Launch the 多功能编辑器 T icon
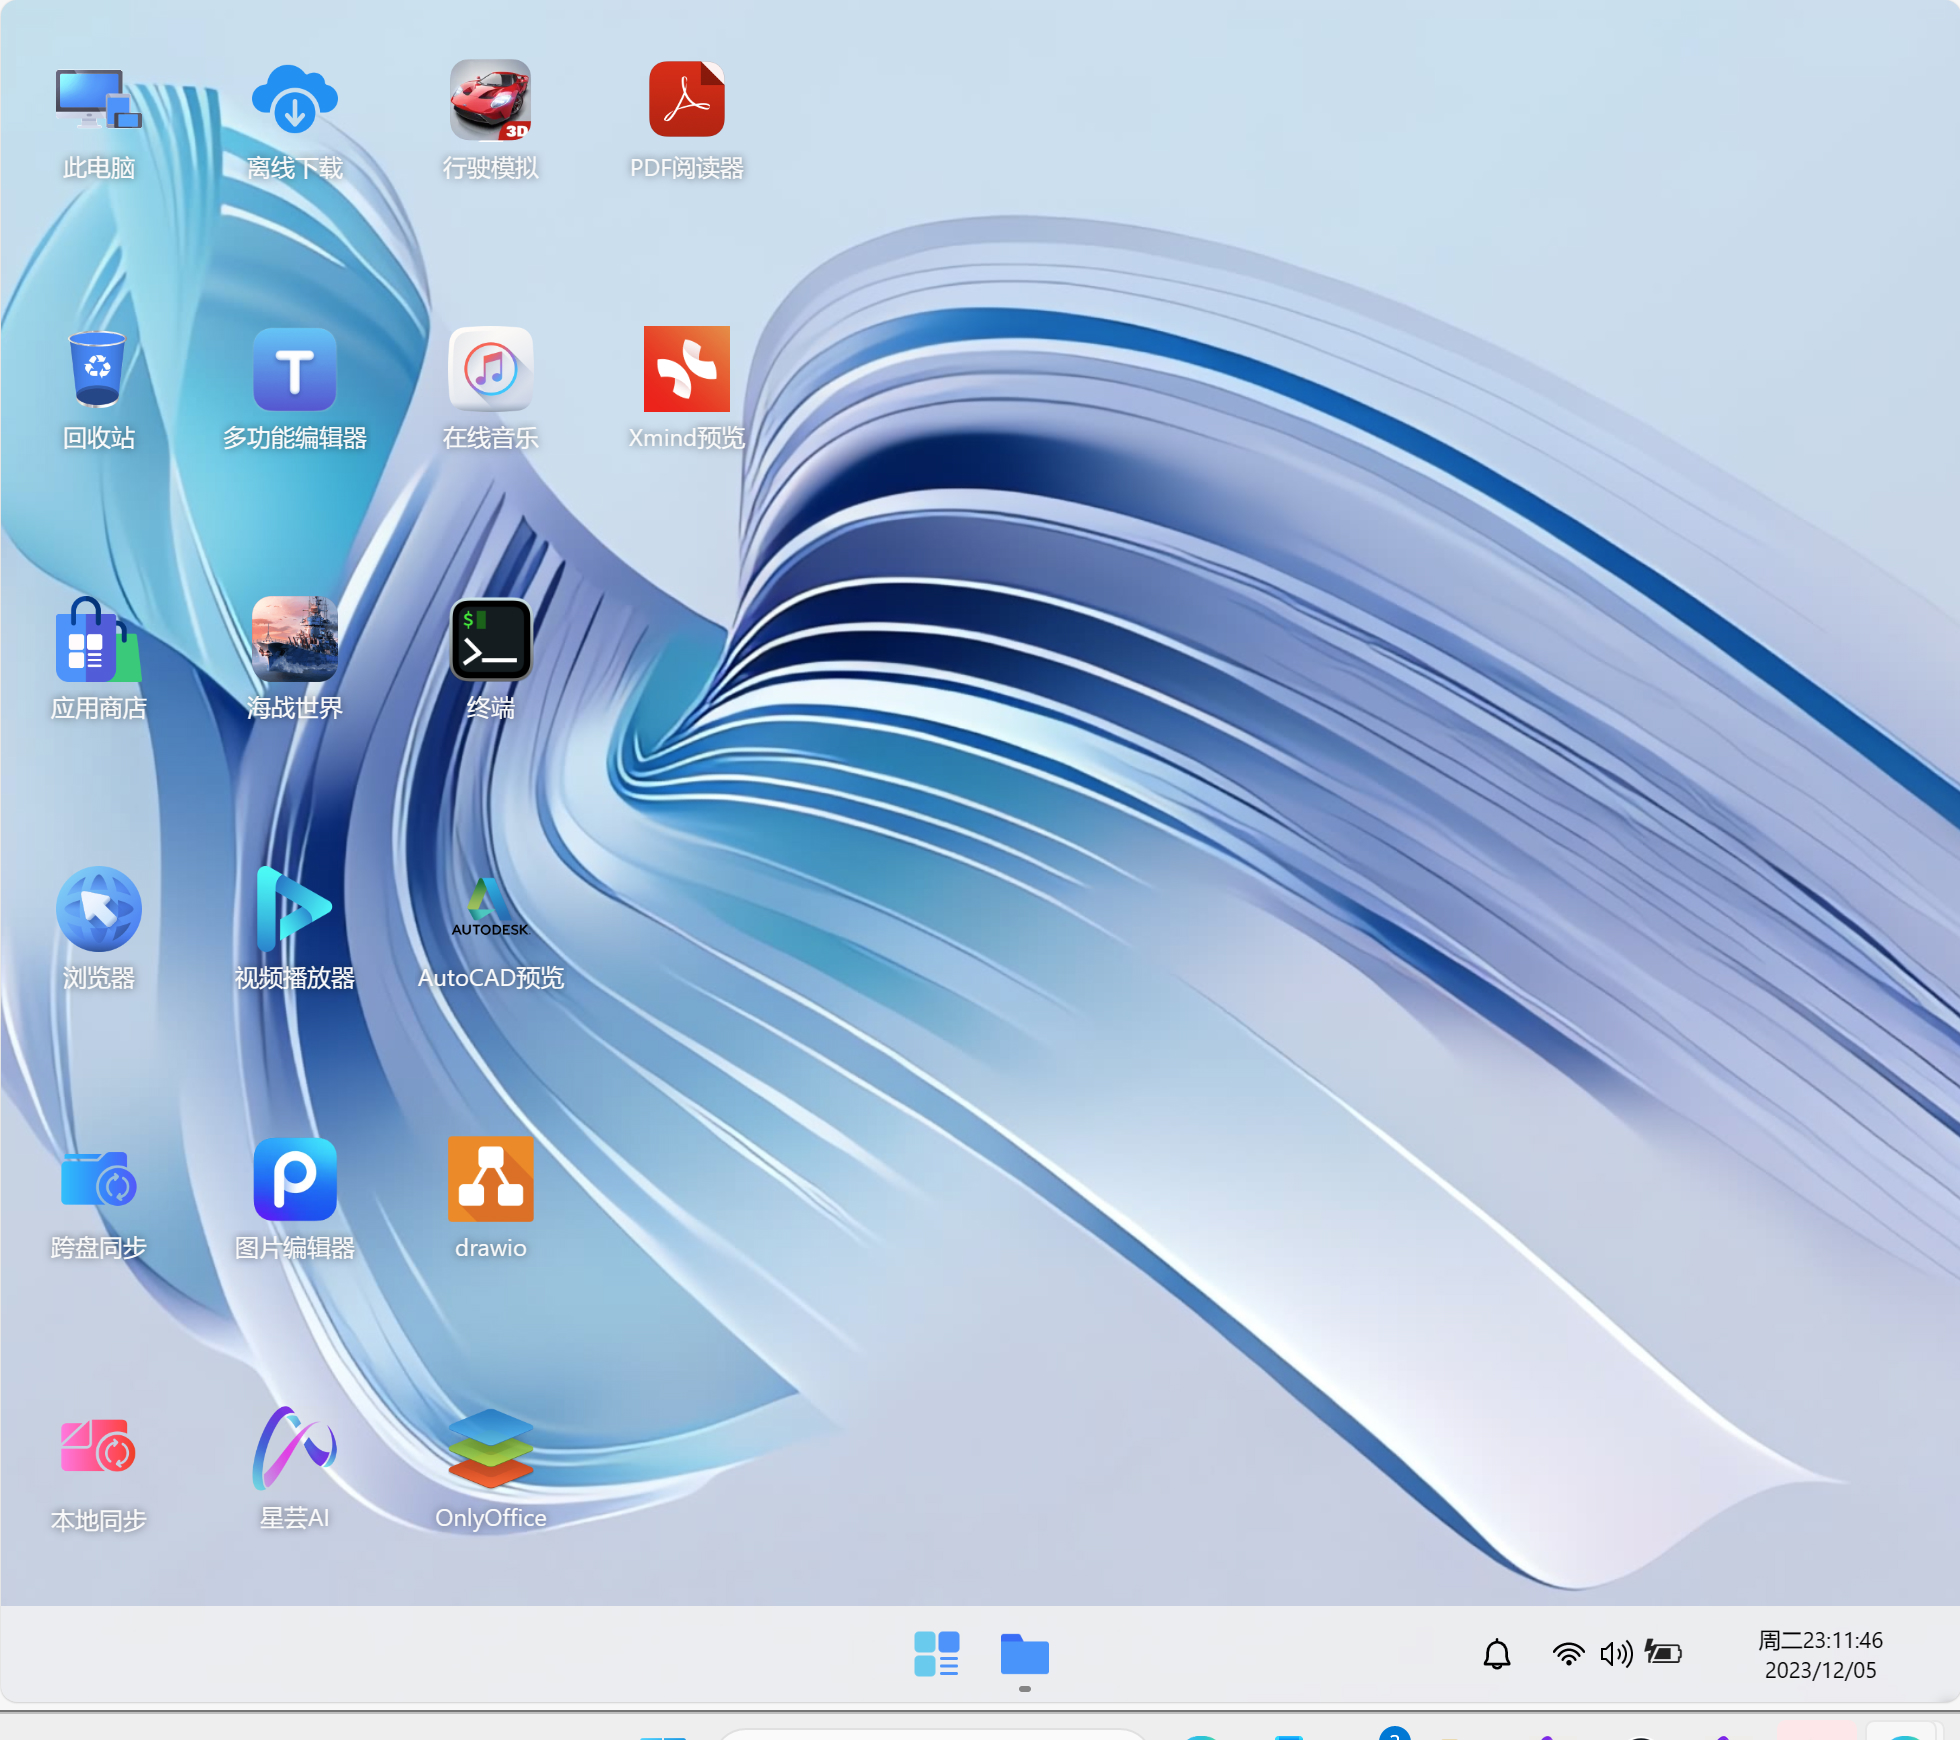Viewport: 1960px width, 1740px height. click(294, 369)
